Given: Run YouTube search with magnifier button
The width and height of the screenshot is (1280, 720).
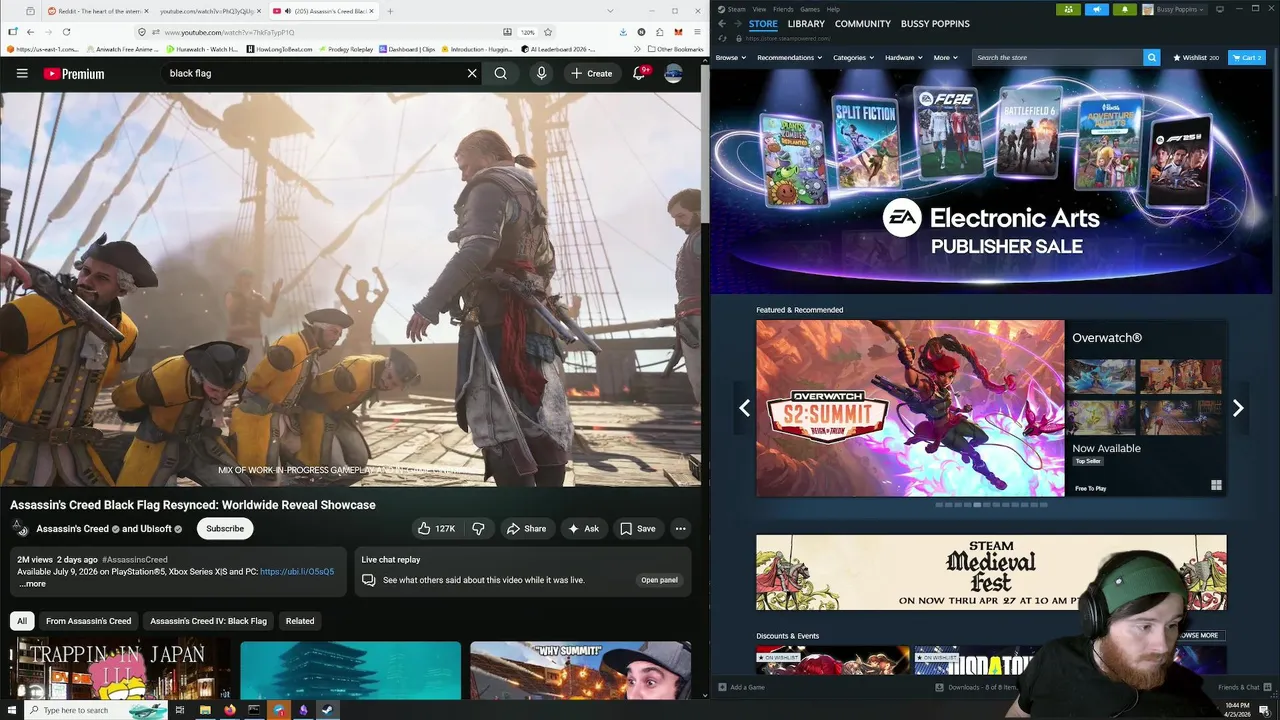Looking at the screenshot, I should click(500, 73).
